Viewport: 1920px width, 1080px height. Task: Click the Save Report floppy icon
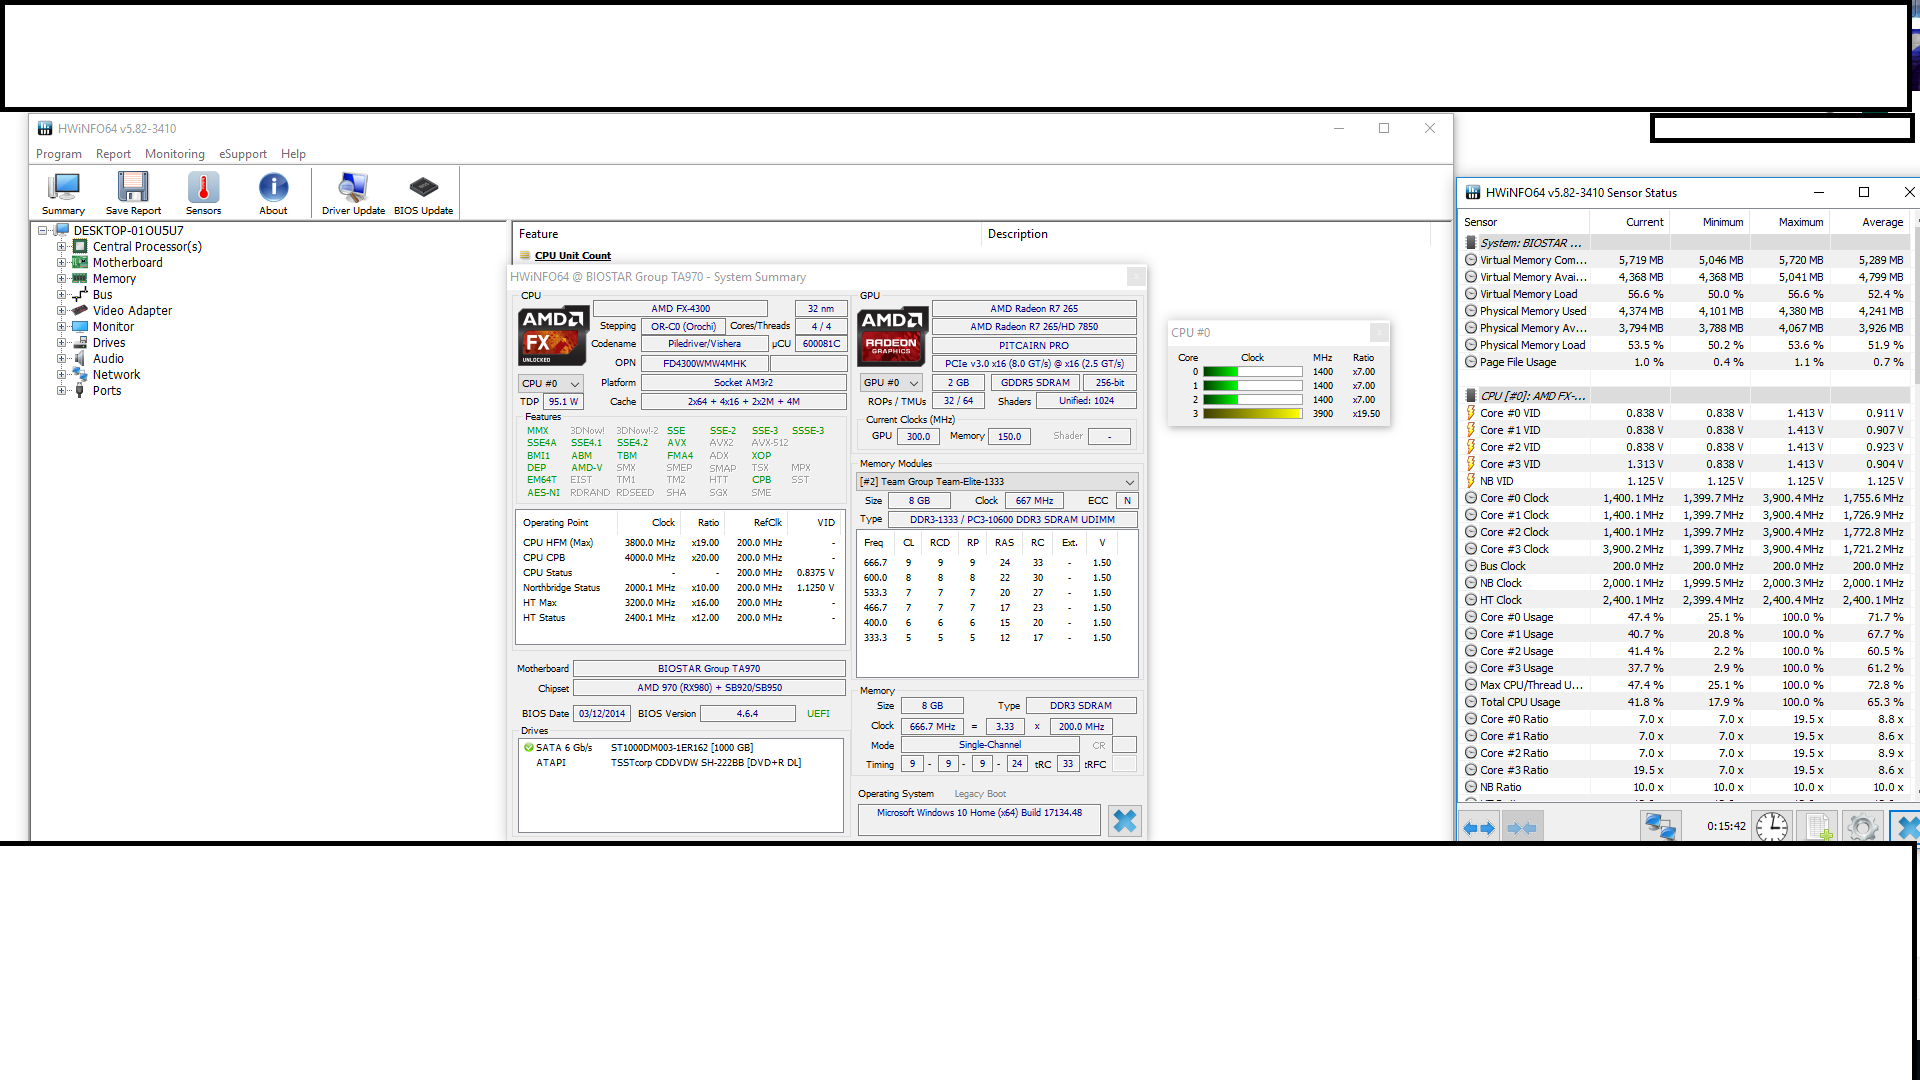point(133,193)
